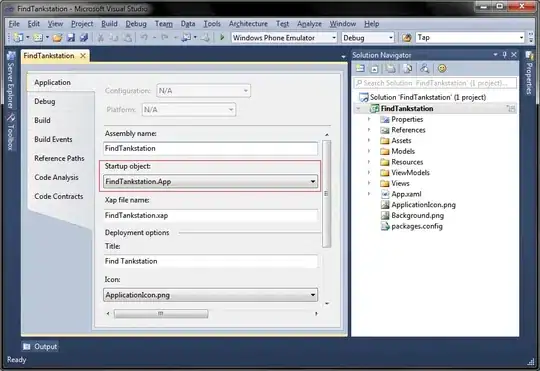Click the Open File folder icon
The image size is (540, 371).
tap(58, 38)
